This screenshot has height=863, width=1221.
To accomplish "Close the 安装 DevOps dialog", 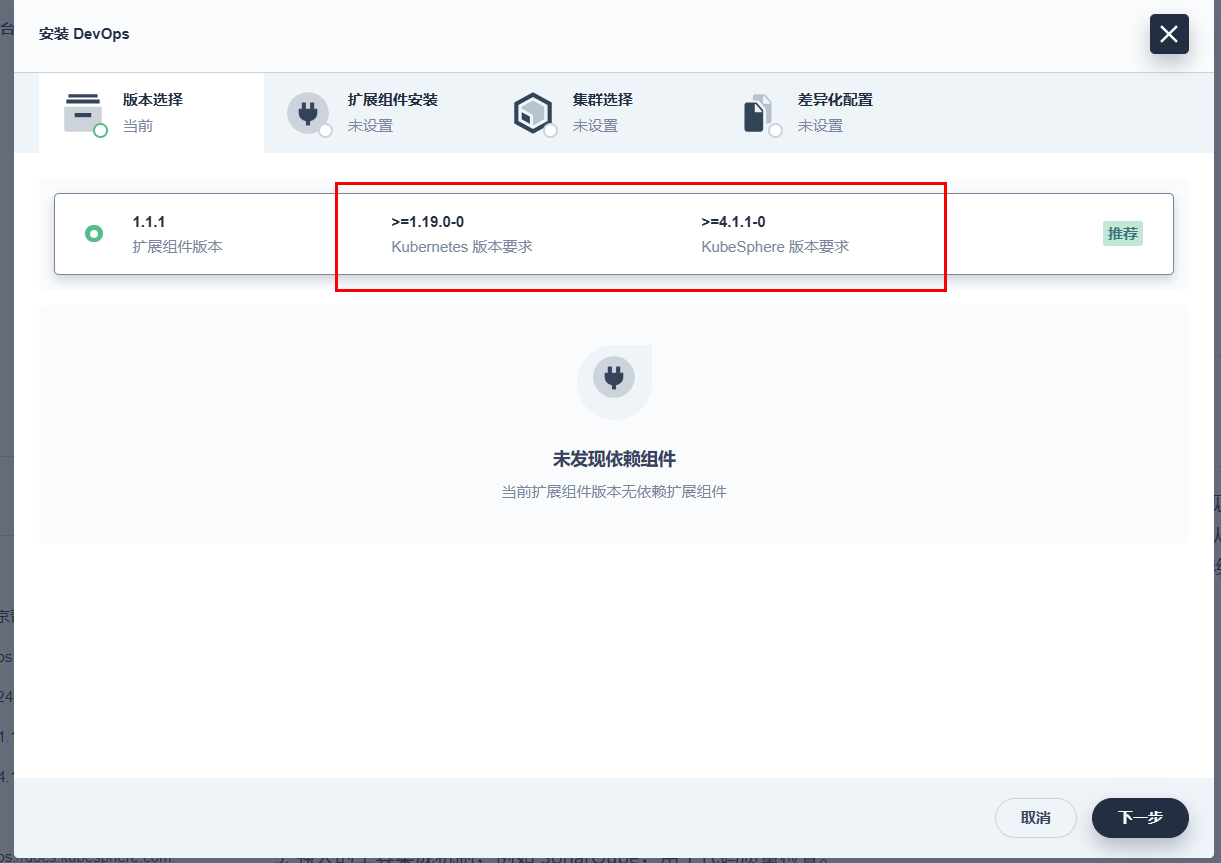I will [x=1169, y=34].
